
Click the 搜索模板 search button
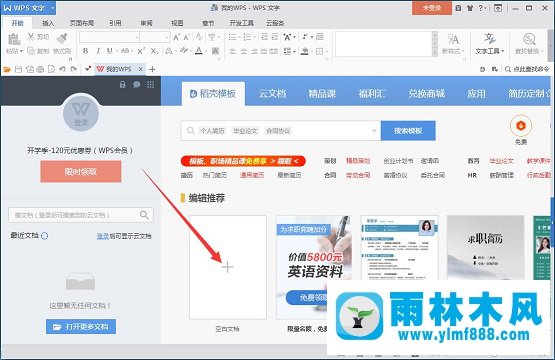408,131
